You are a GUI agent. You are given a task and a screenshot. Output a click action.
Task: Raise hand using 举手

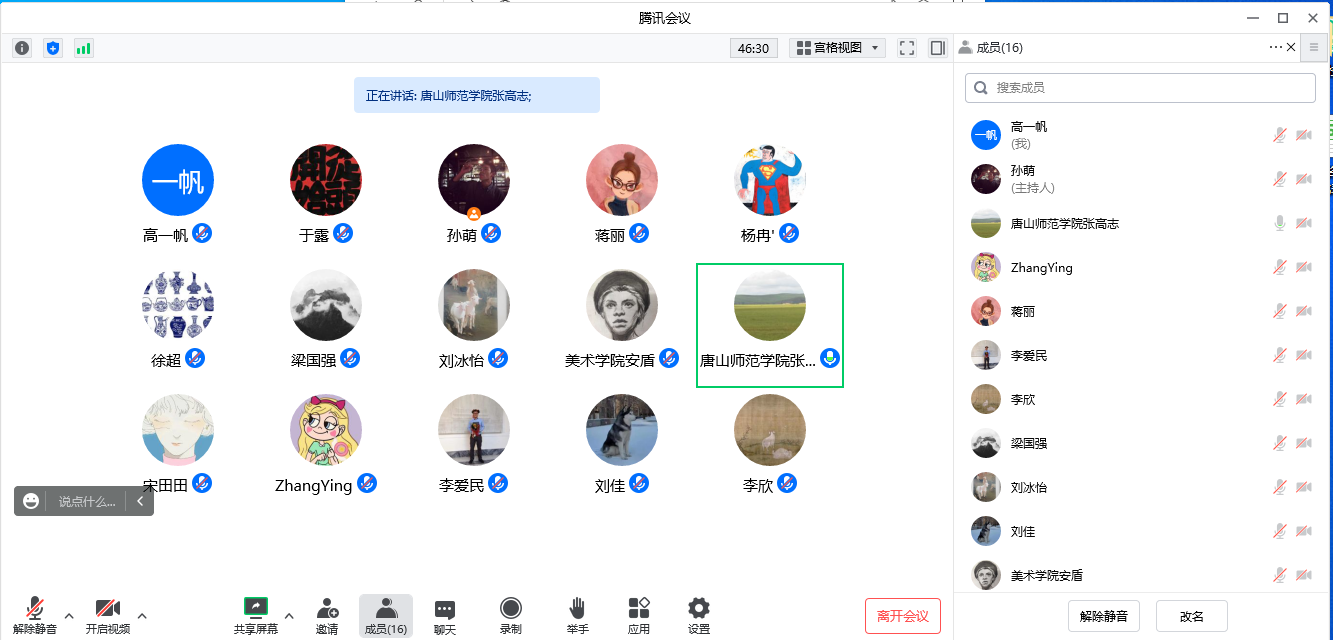coord(577,615)
